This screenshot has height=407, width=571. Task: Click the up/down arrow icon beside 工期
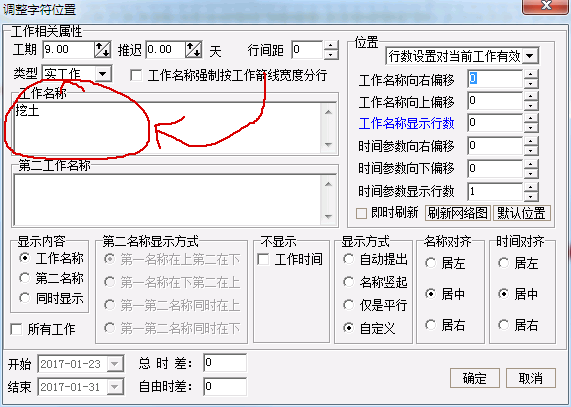coord(102,49)
